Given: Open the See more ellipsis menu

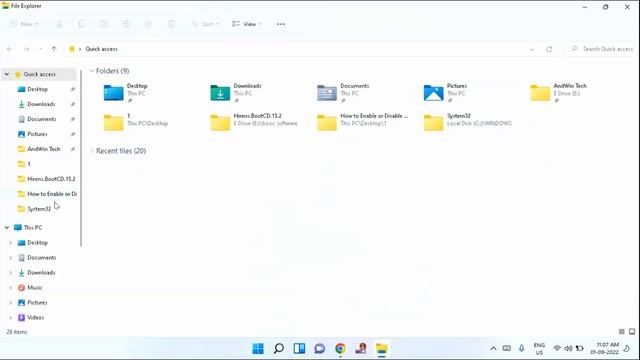Looking at the screenshot, I should [x=281, y=24].
